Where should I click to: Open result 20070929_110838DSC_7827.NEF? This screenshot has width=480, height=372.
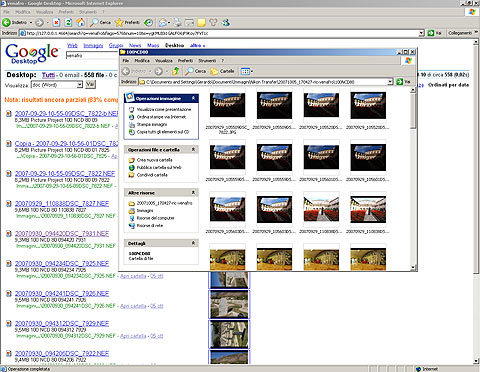(x=62, y=203)
